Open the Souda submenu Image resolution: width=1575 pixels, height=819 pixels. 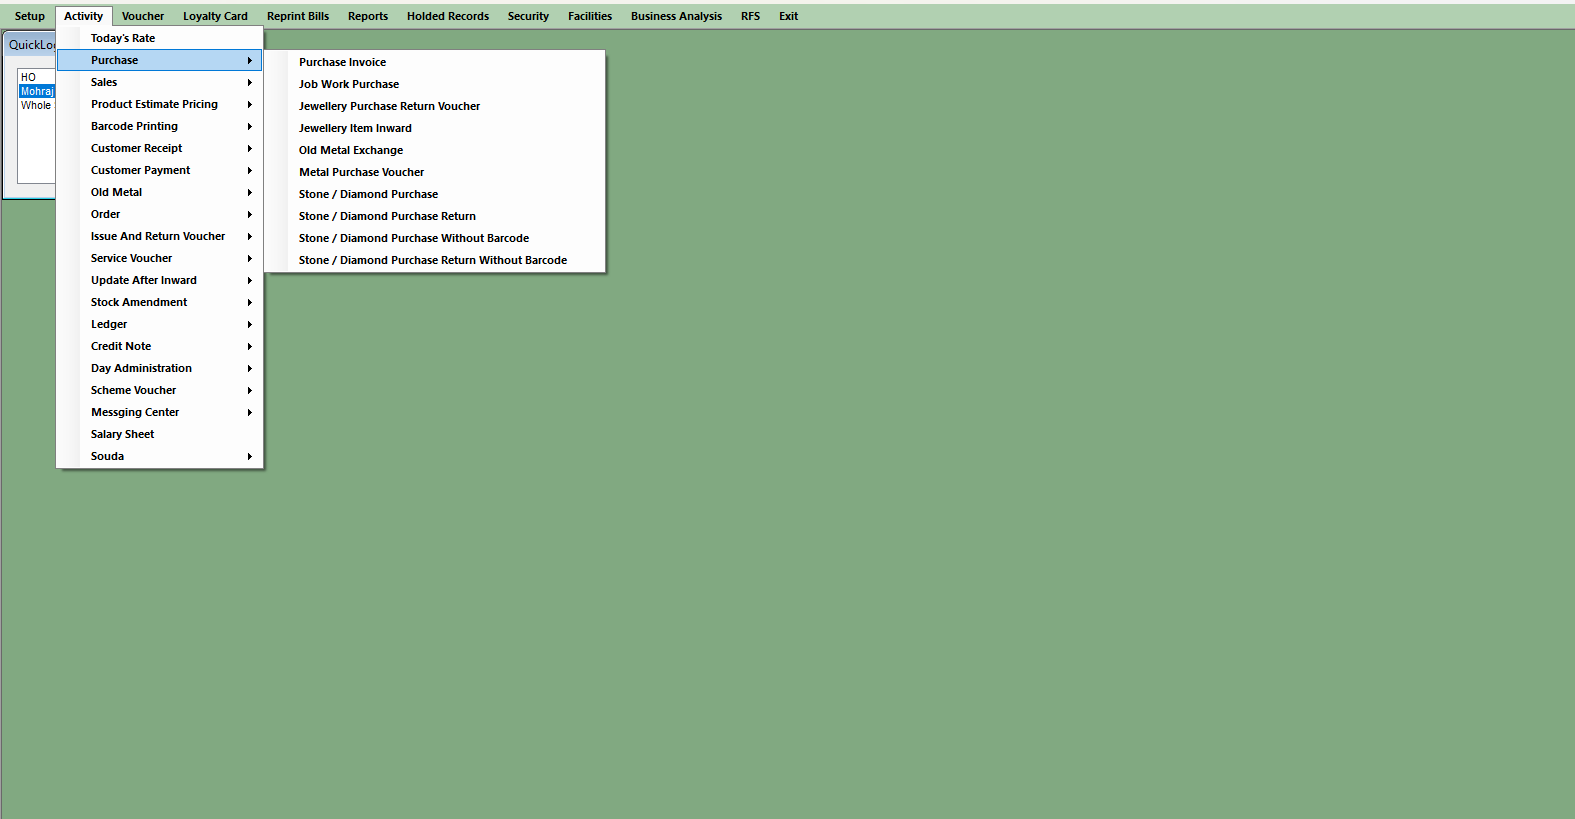[x=160, y=456]
